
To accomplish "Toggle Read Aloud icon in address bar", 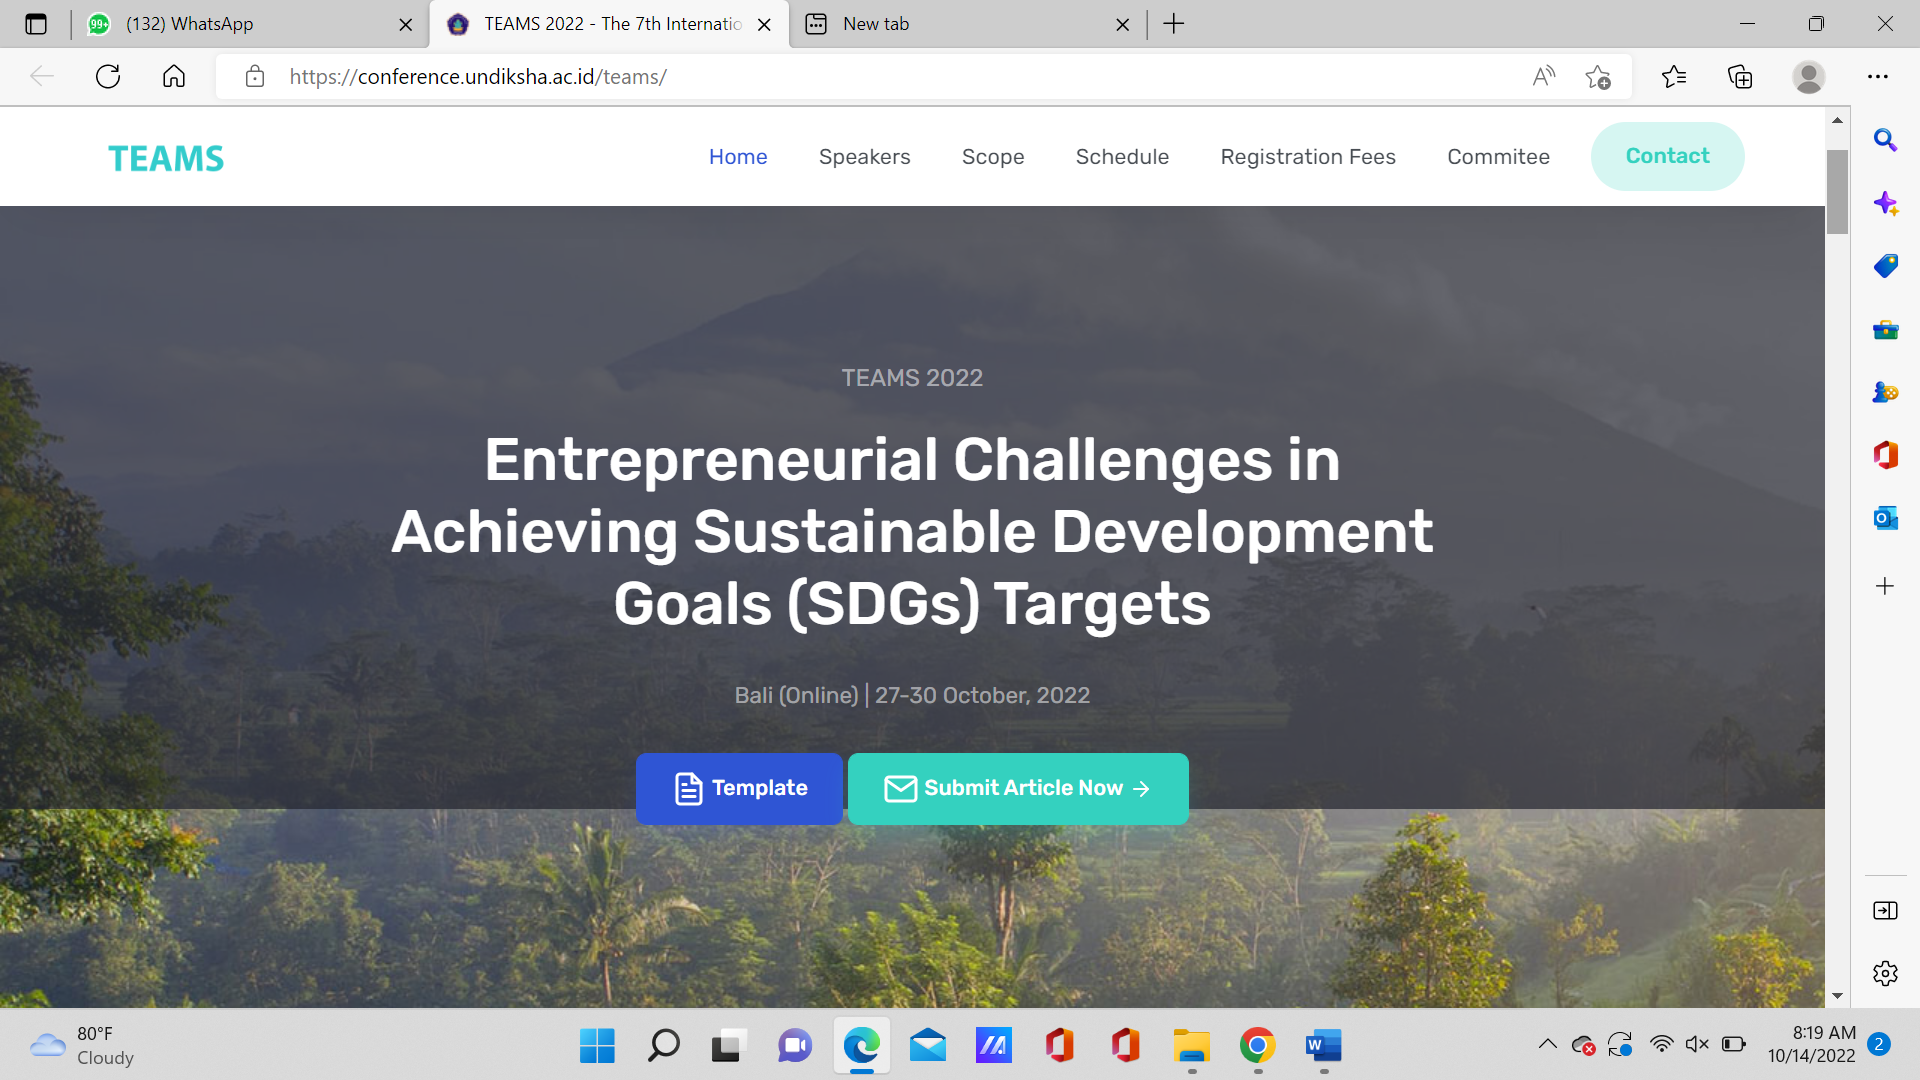I will click(1543, 76).
